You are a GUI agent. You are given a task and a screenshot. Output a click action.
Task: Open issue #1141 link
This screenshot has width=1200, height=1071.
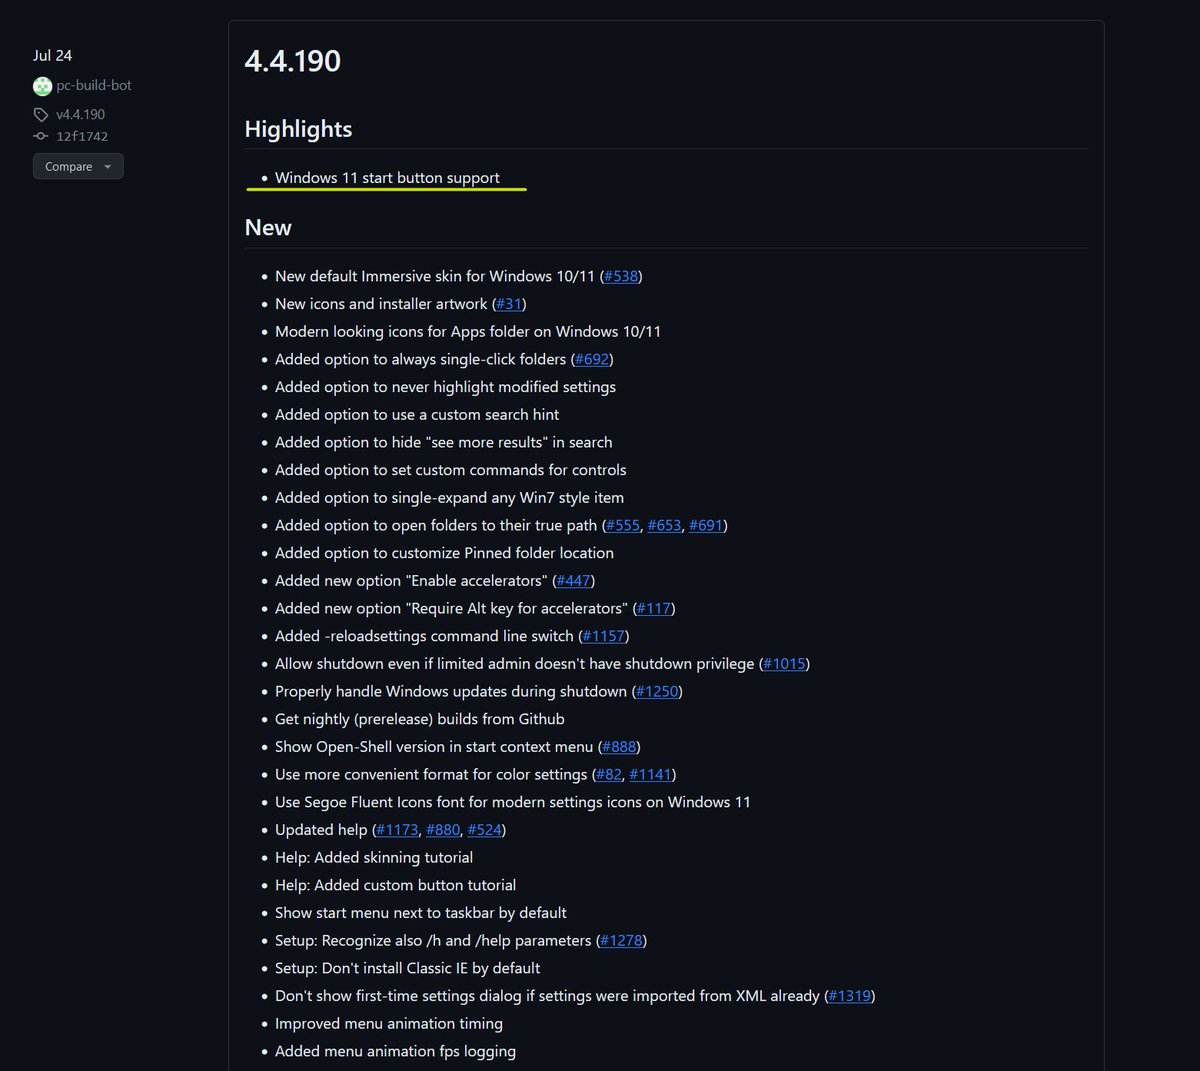tap(651, 774)
